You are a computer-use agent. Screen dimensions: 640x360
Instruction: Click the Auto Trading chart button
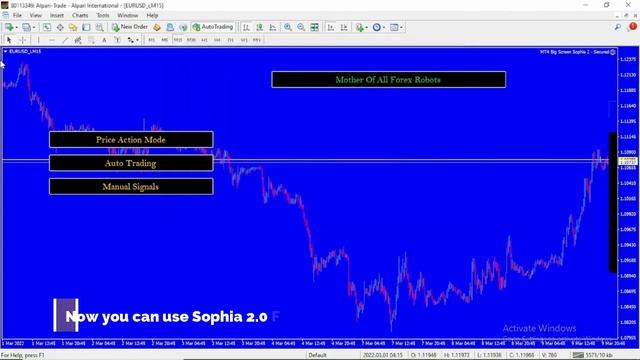click(x=131, y=163)
